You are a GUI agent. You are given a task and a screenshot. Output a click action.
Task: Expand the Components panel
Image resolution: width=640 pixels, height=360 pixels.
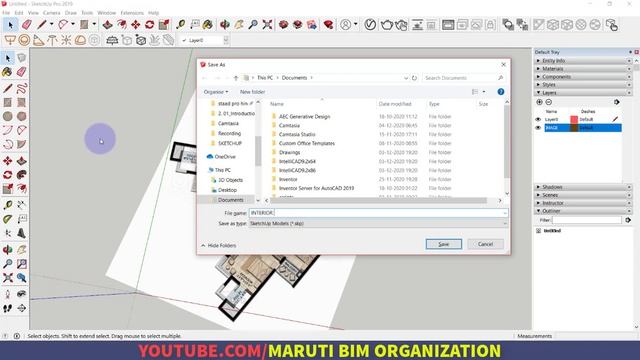click(583, 77)
